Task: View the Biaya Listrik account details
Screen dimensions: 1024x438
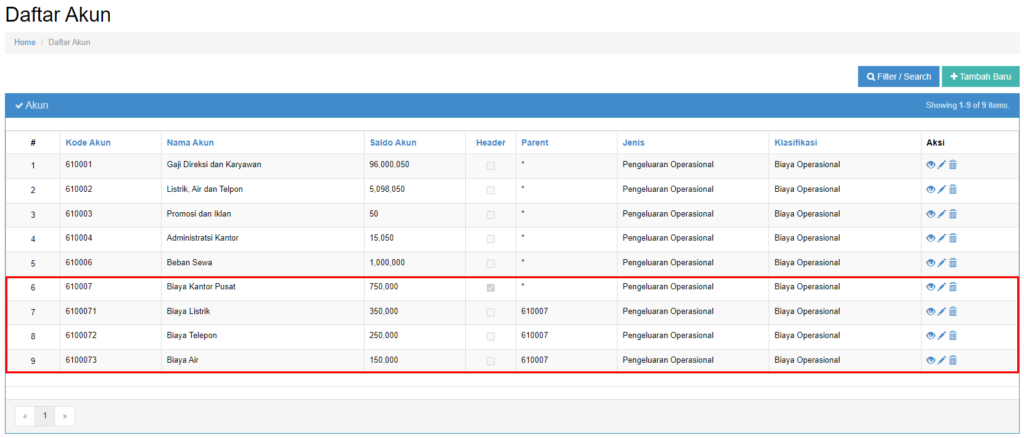Action: point(931,312)
